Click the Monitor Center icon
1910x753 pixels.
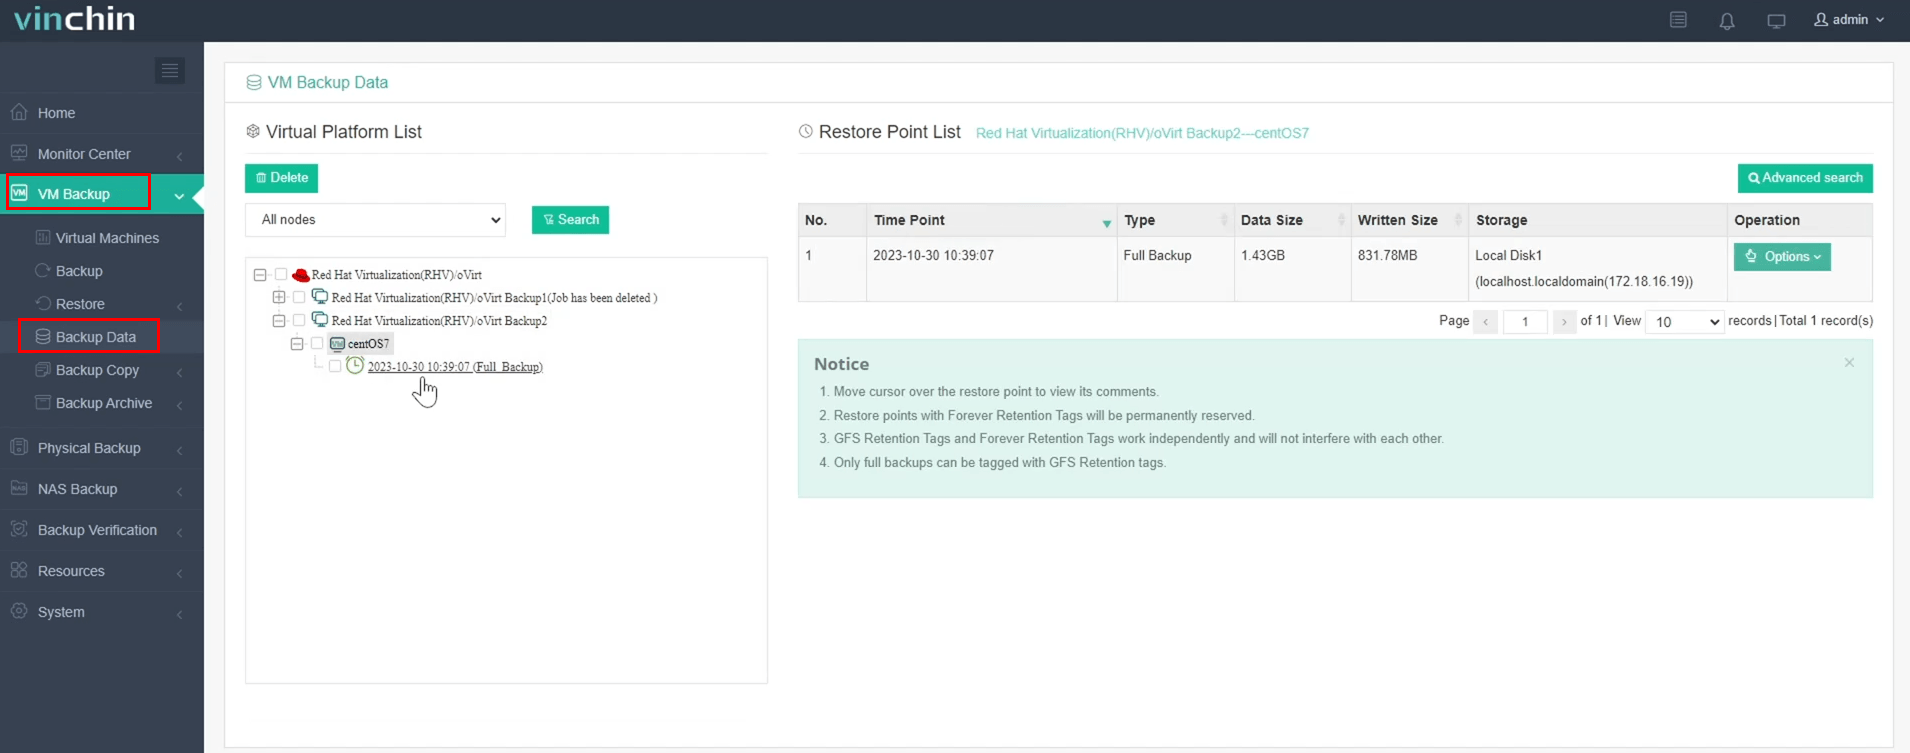click(19, 153)
